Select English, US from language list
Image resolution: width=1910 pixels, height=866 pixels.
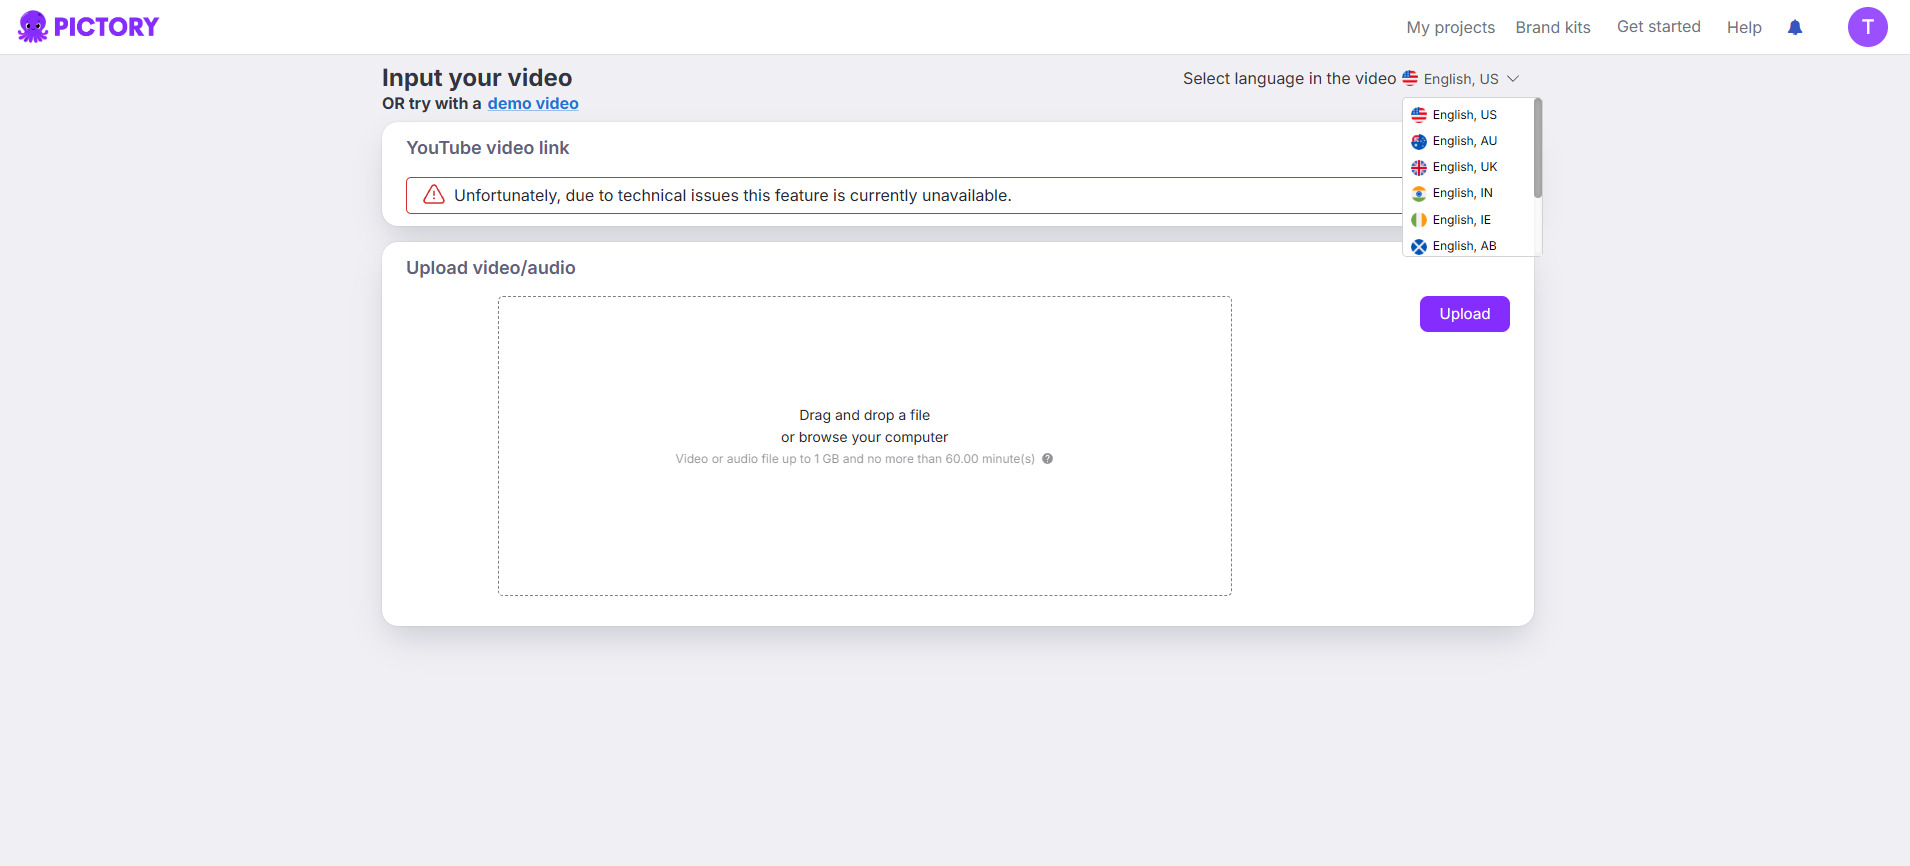(x=1467, y=115)
